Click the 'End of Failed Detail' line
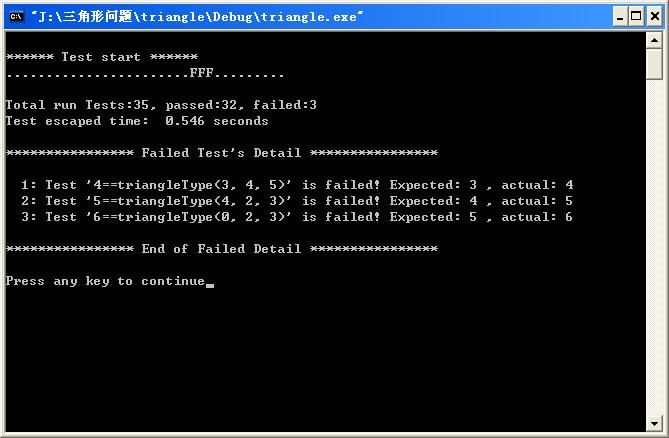 (x=222, y=249)
